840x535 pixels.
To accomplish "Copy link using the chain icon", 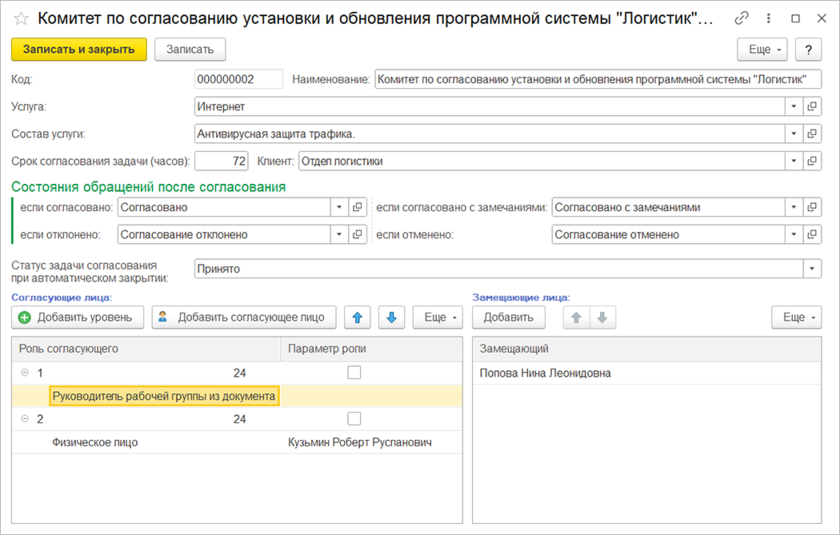I will pyautogui.click(x=741, y=18).
